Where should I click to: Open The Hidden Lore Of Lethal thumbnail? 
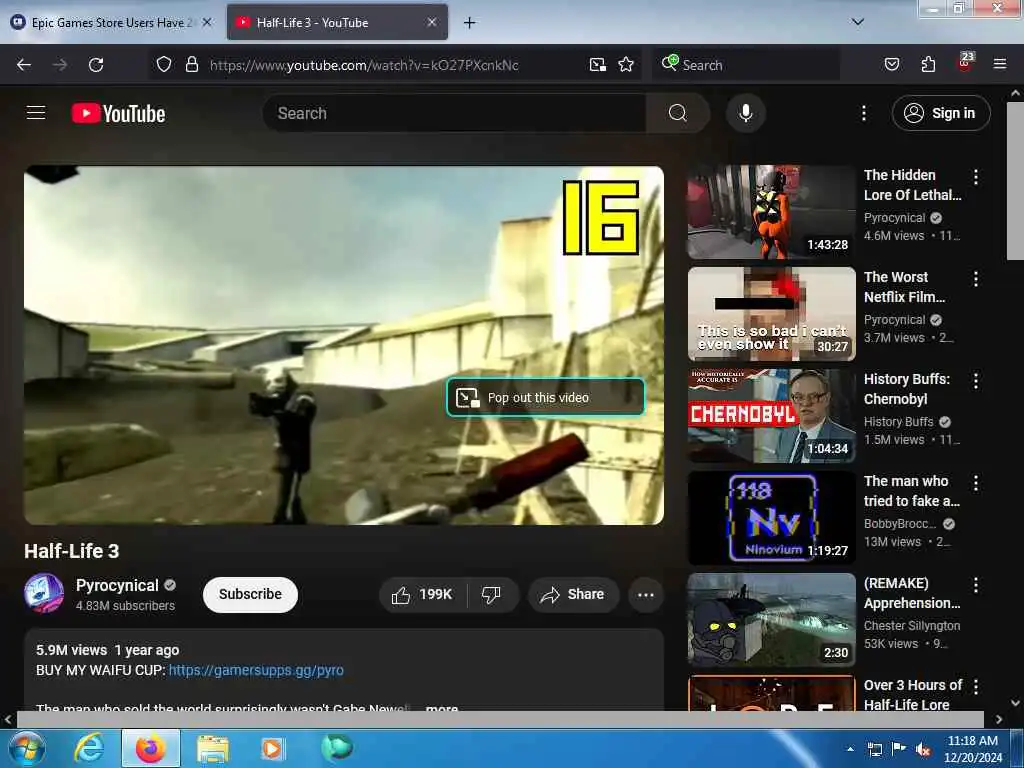coord(771,212)
